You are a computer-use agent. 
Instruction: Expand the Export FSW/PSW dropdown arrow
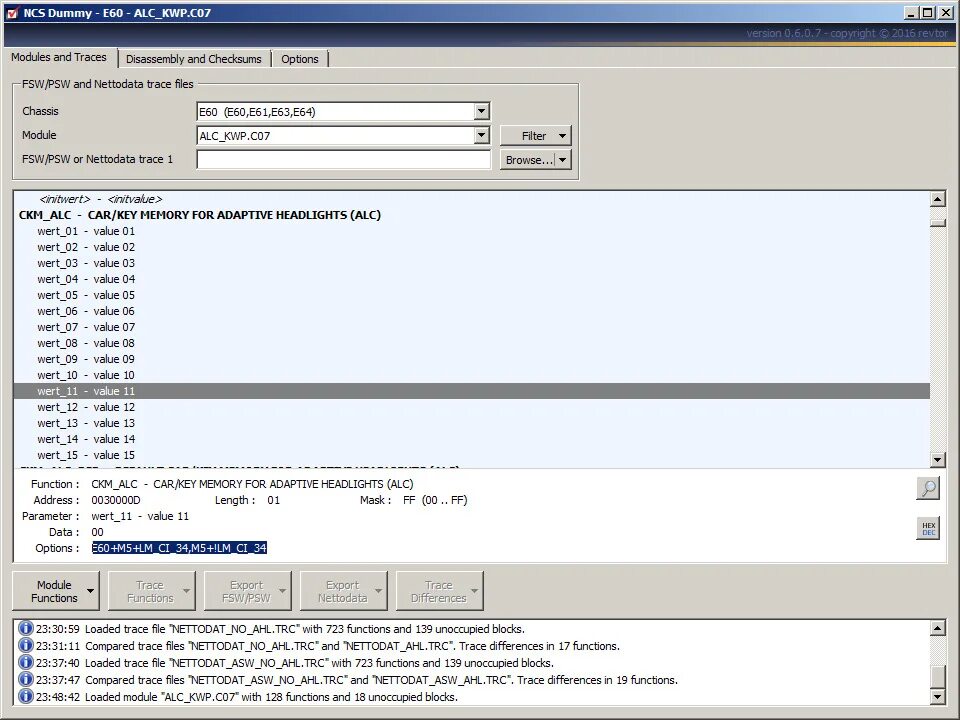tap(283, 591)
